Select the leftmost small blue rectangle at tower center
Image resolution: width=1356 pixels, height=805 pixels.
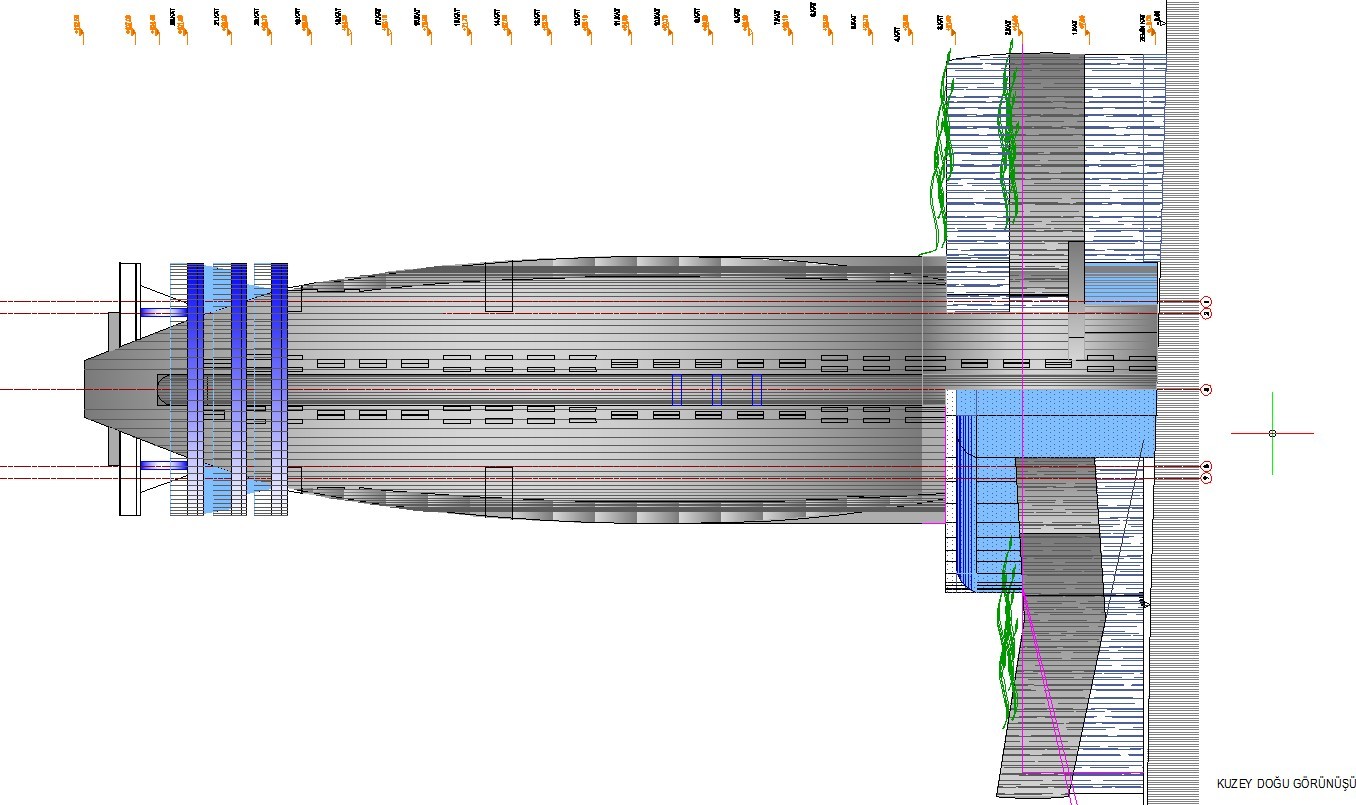(677, 389)
